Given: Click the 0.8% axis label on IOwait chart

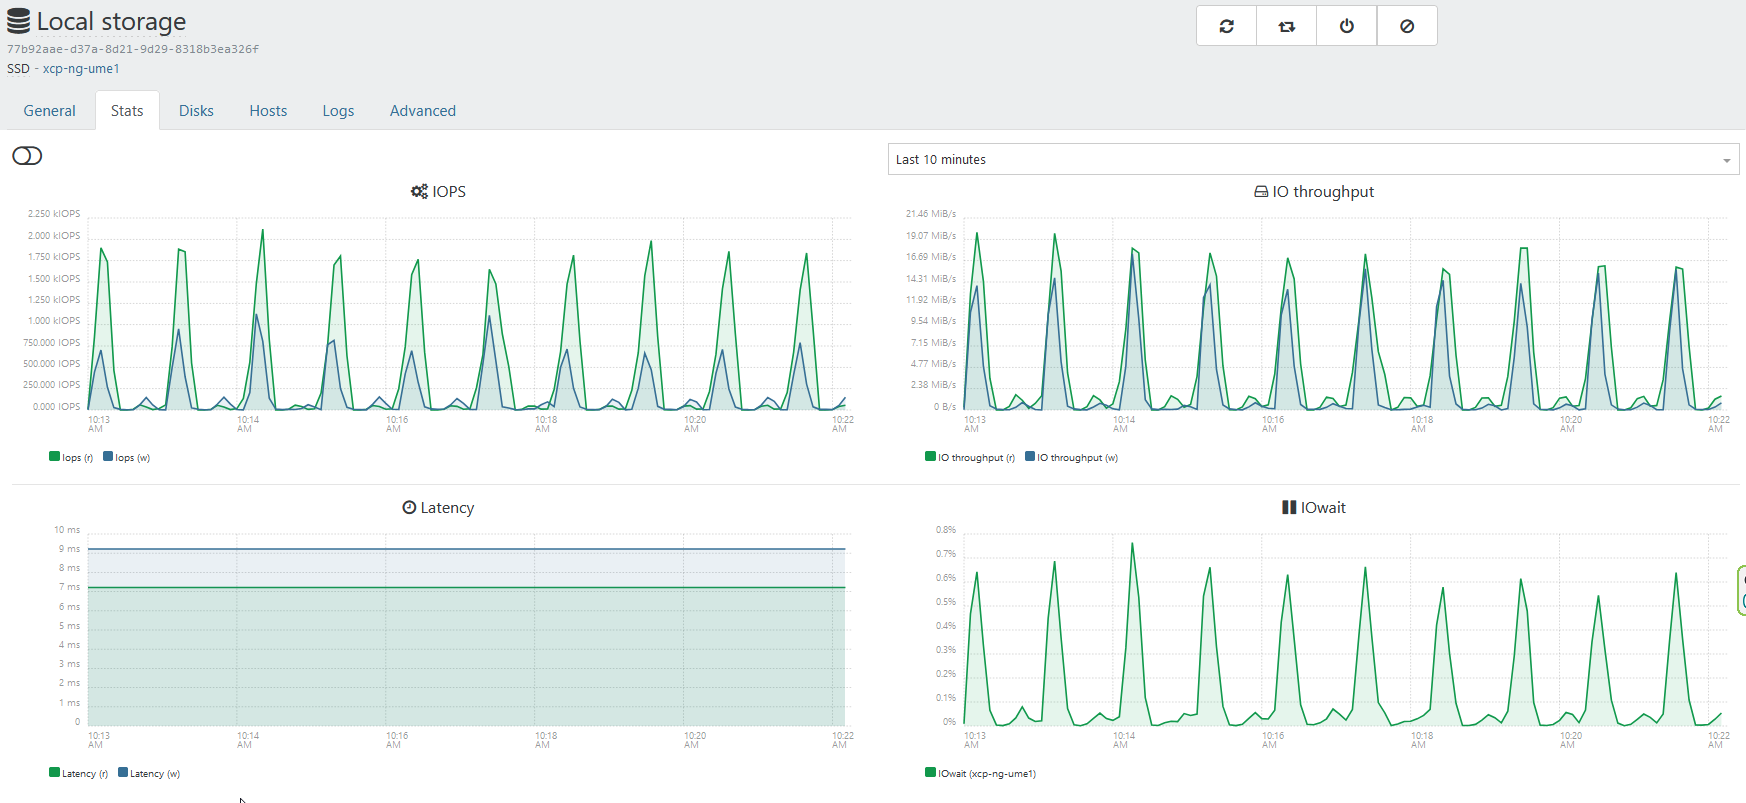Looking at the screenshot, I should (946, 530).
